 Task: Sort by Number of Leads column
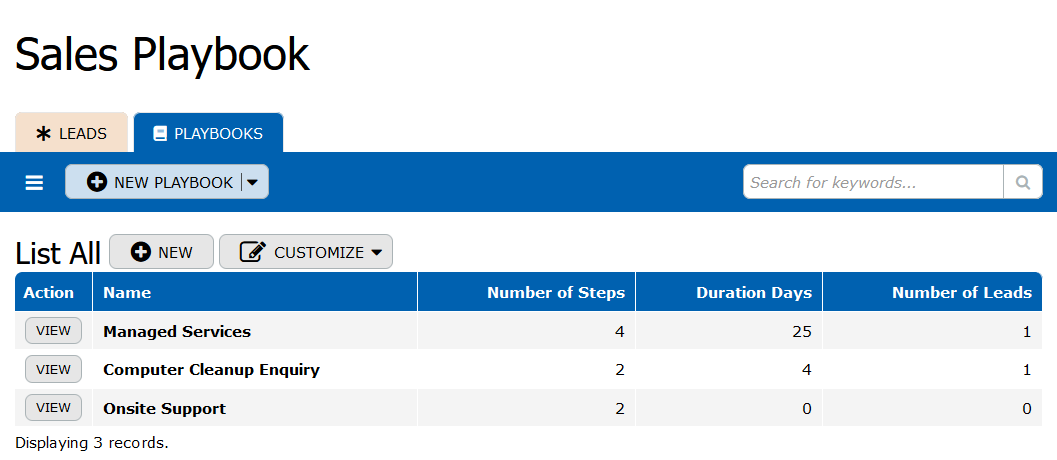961,292
